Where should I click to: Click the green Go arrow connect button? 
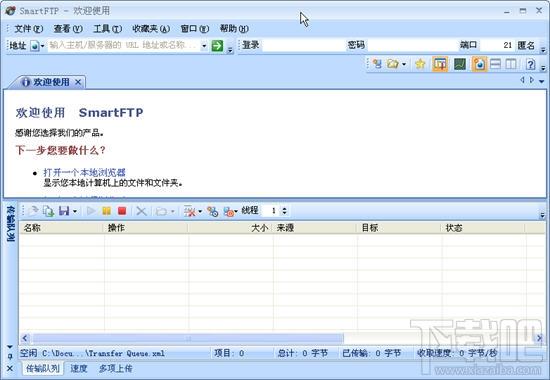[x=217, y=46]
